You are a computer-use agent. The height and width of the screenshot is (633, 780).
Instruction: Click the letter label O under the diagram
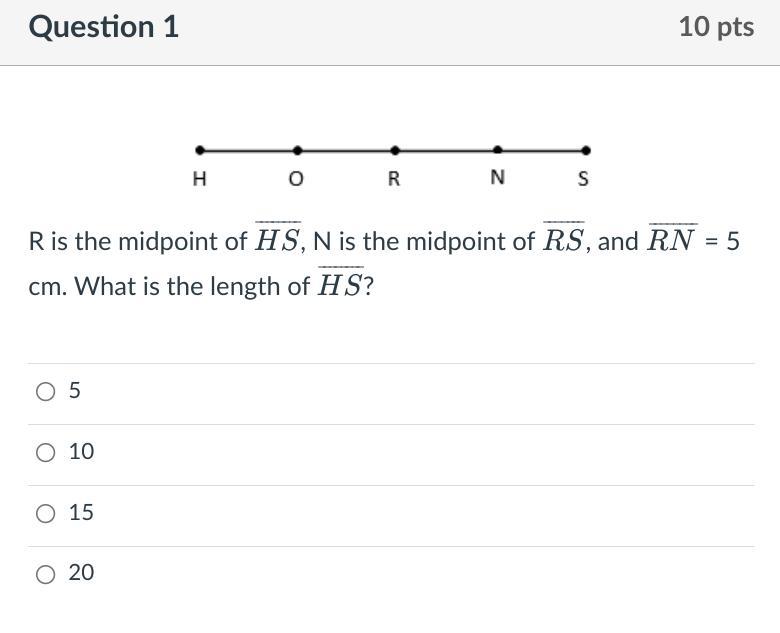coord(295,180)
